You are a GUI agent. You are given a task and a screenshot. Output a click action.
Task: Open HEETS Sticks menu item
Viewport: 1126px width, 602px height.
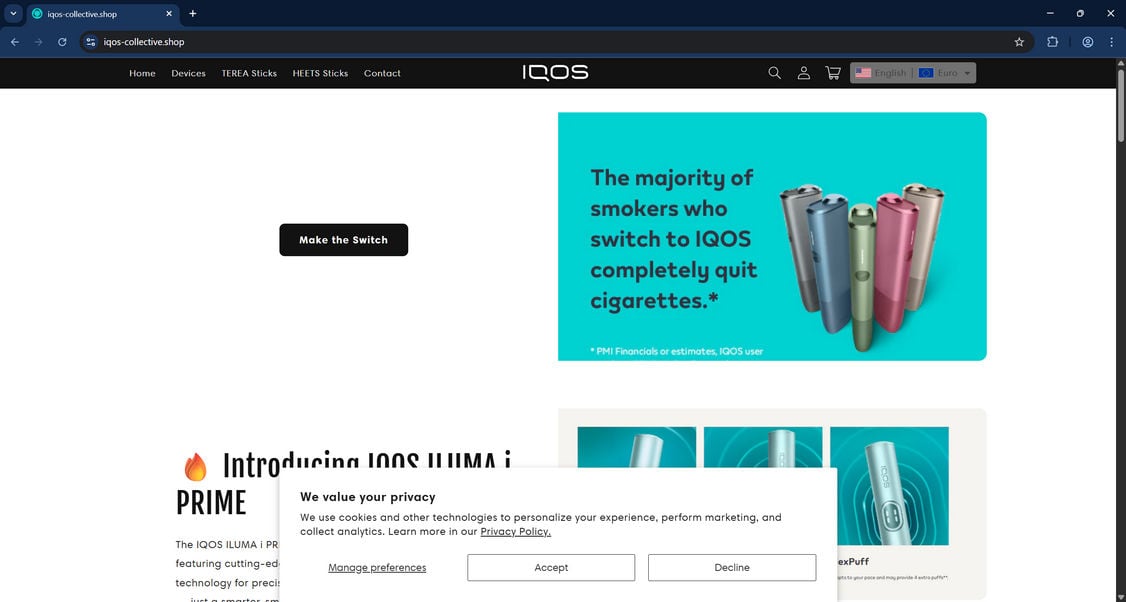320,73
